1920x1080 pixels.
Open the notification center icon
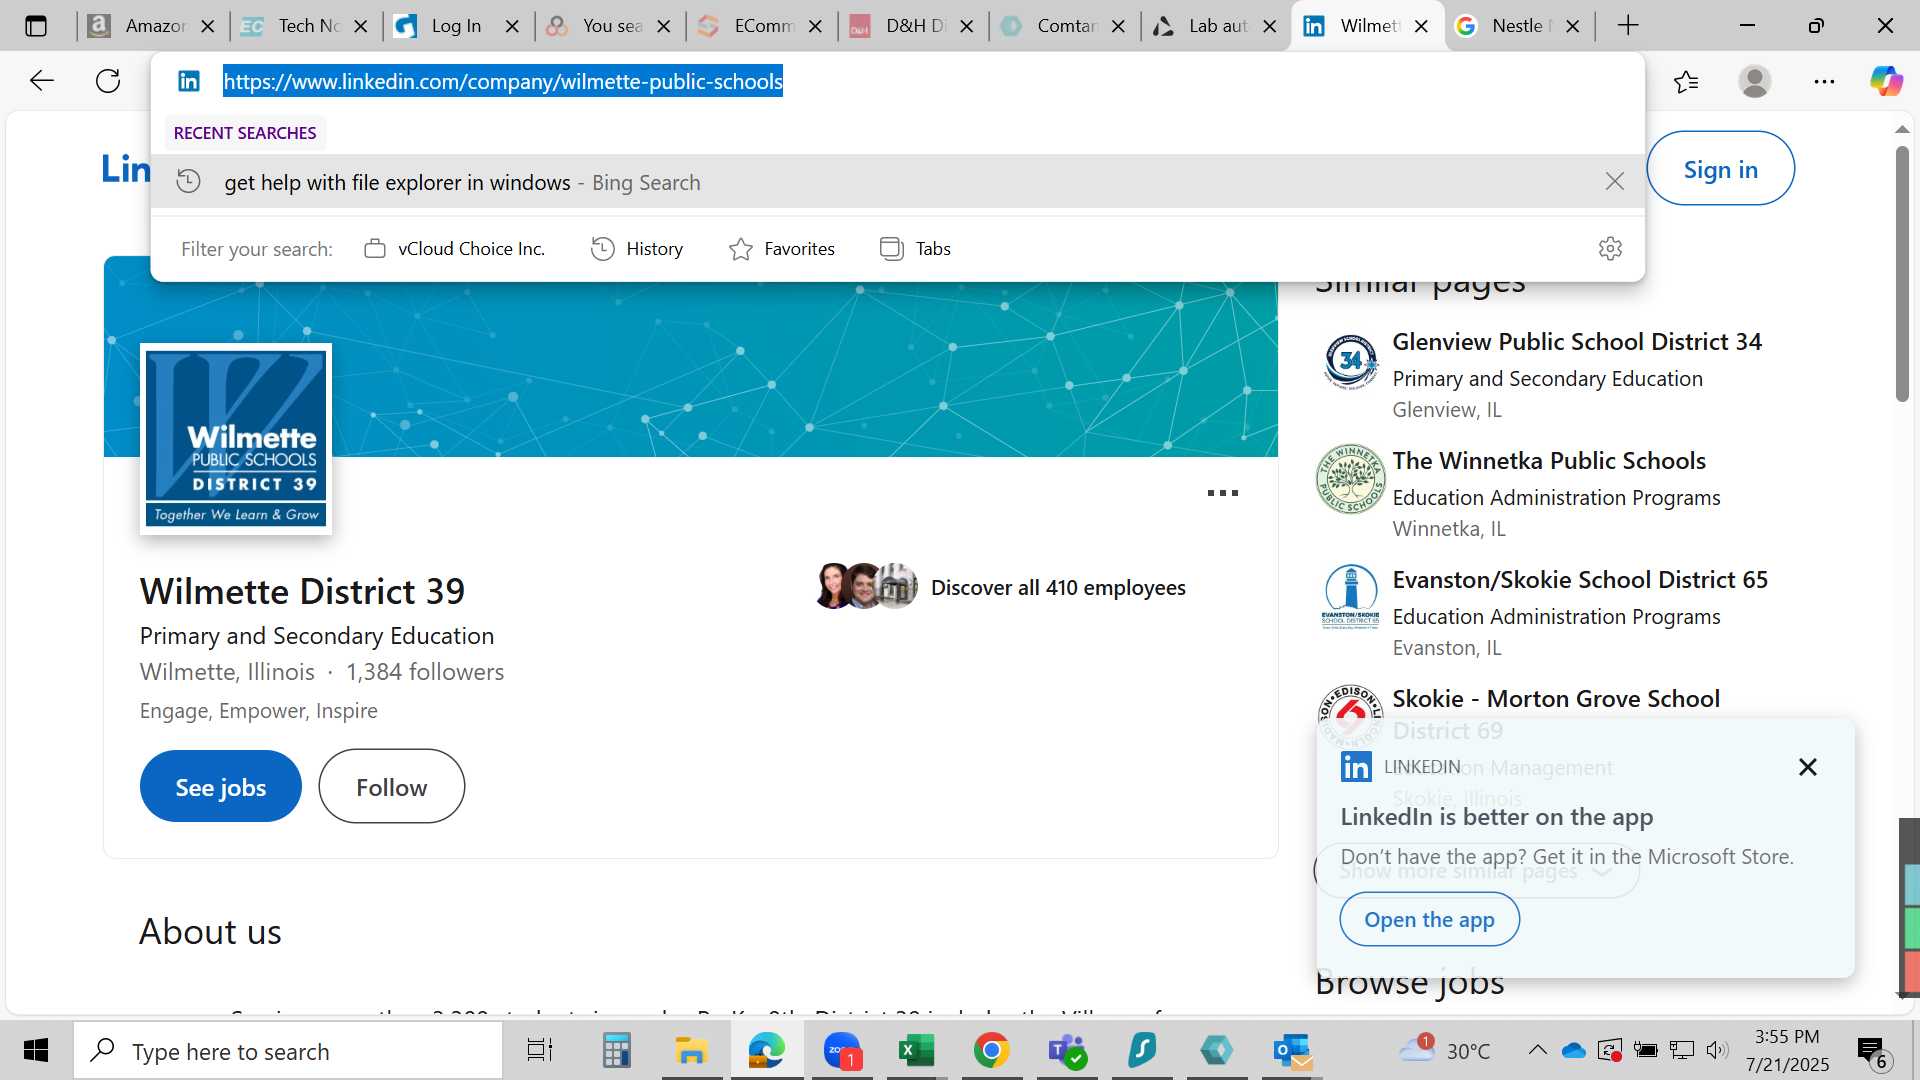click(1872, 1051)
